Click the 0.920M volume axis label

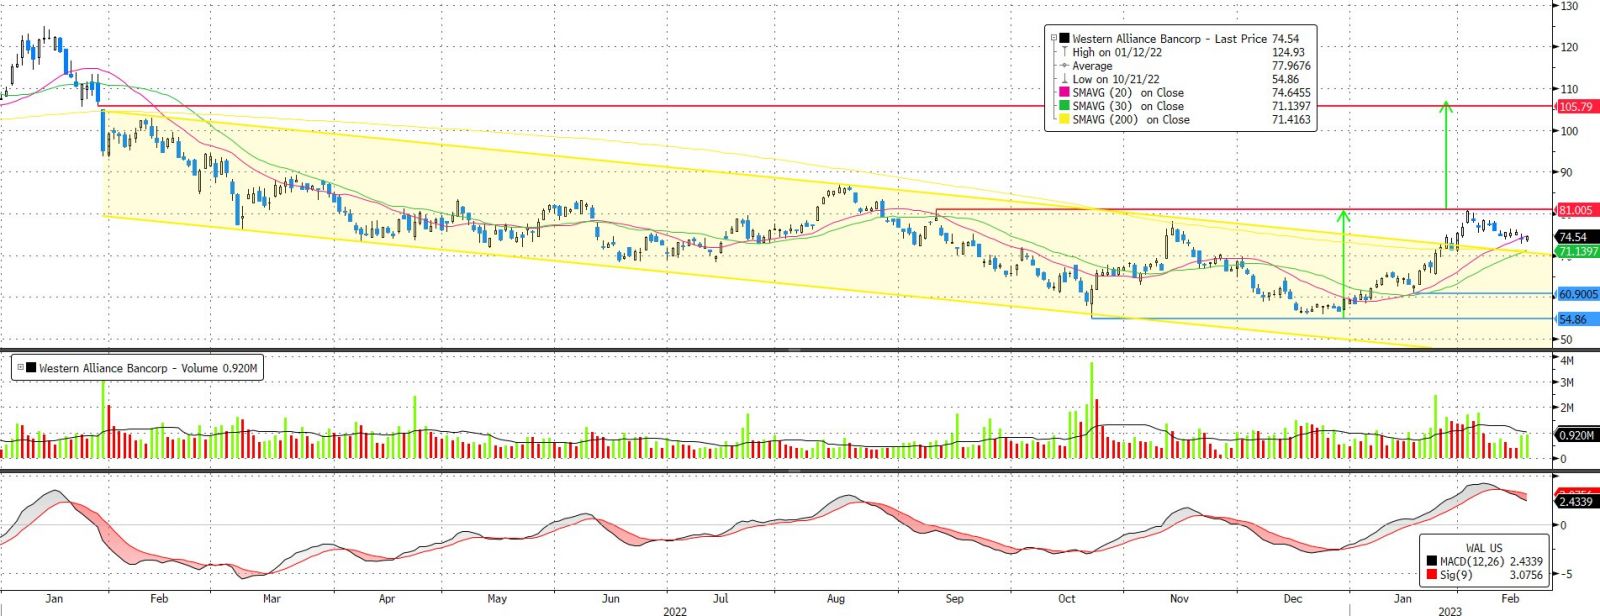coord(1577,436)
